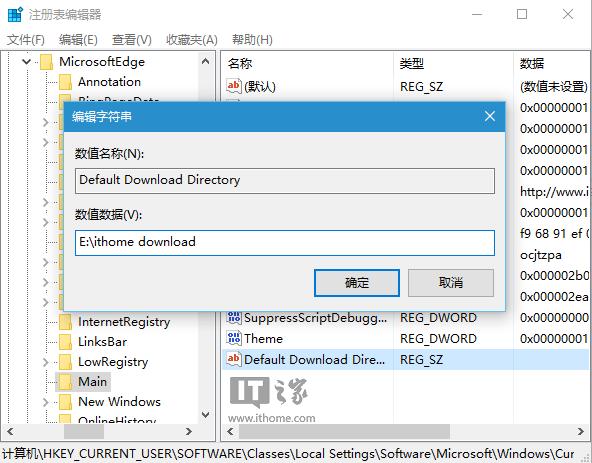
Task: Click values pane scroll right arrow
Action: [x=581, y=431]
